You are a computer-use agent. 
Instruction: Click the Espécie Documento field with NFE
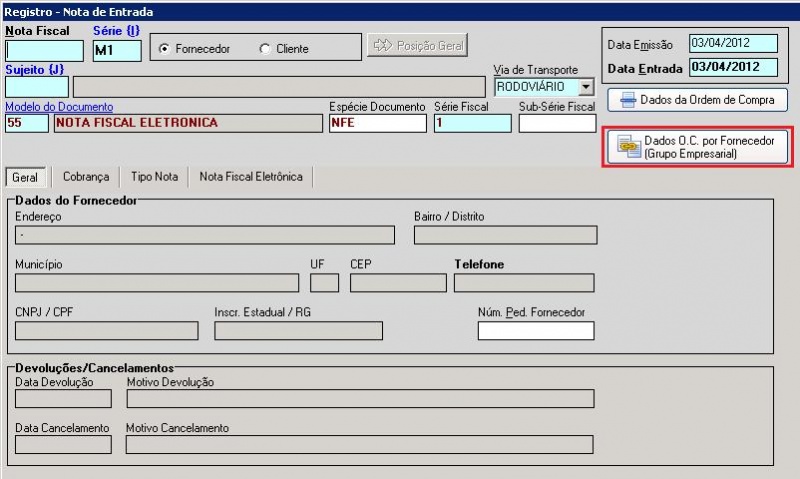coord(378,123)
